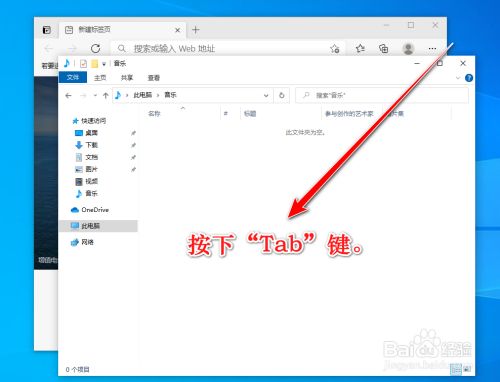Click New folder quick access toolbar icon
Image resolution: width=500 pixels, height=382 pixels.
[x=95, y=63]
